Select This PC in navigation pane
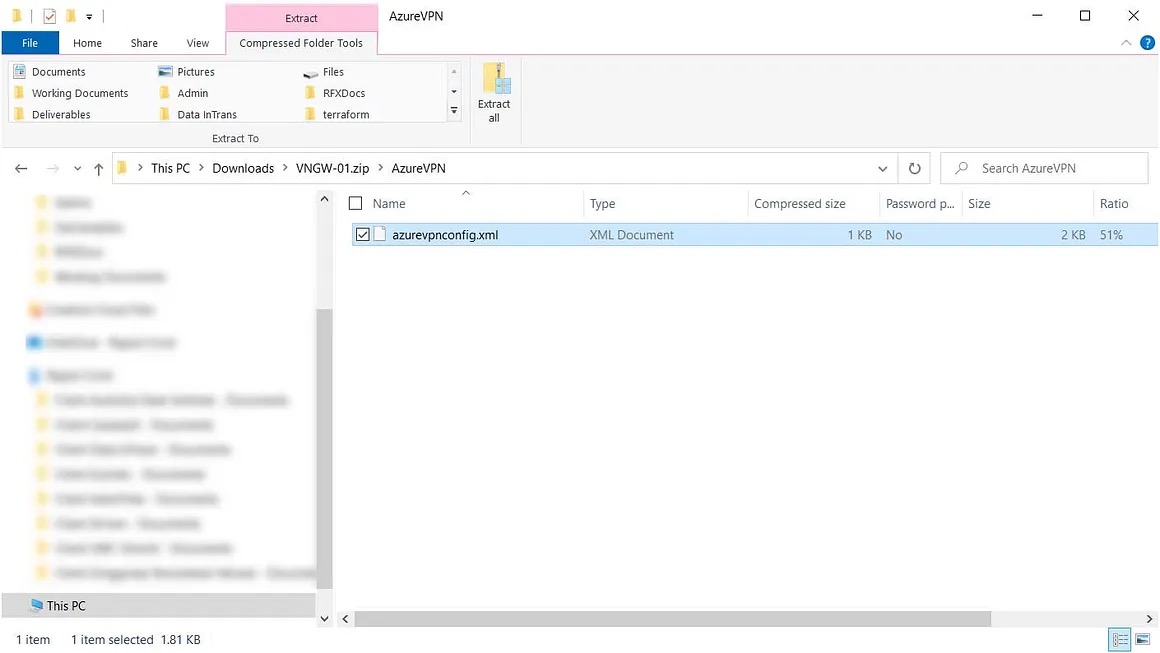Screen dimensions: 1160x653 pyautogui.click(x=158, y=606)
